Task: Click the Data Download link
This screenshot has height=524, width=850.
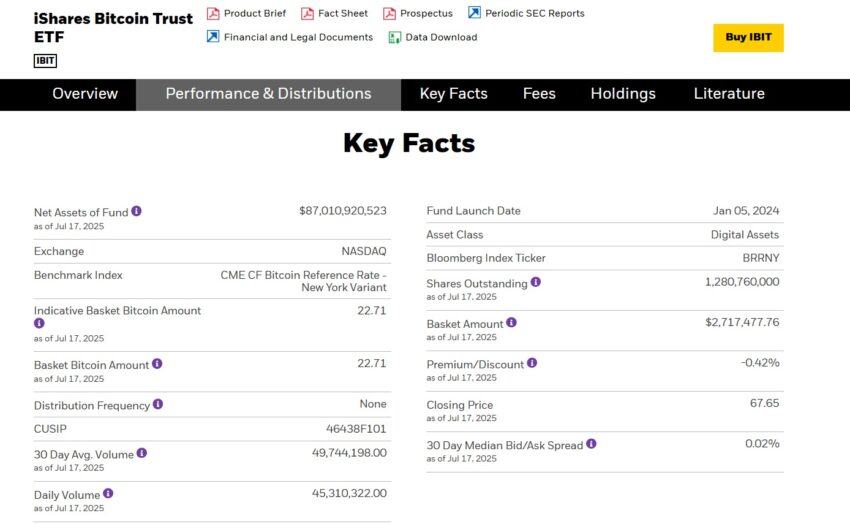Action: 441,37
